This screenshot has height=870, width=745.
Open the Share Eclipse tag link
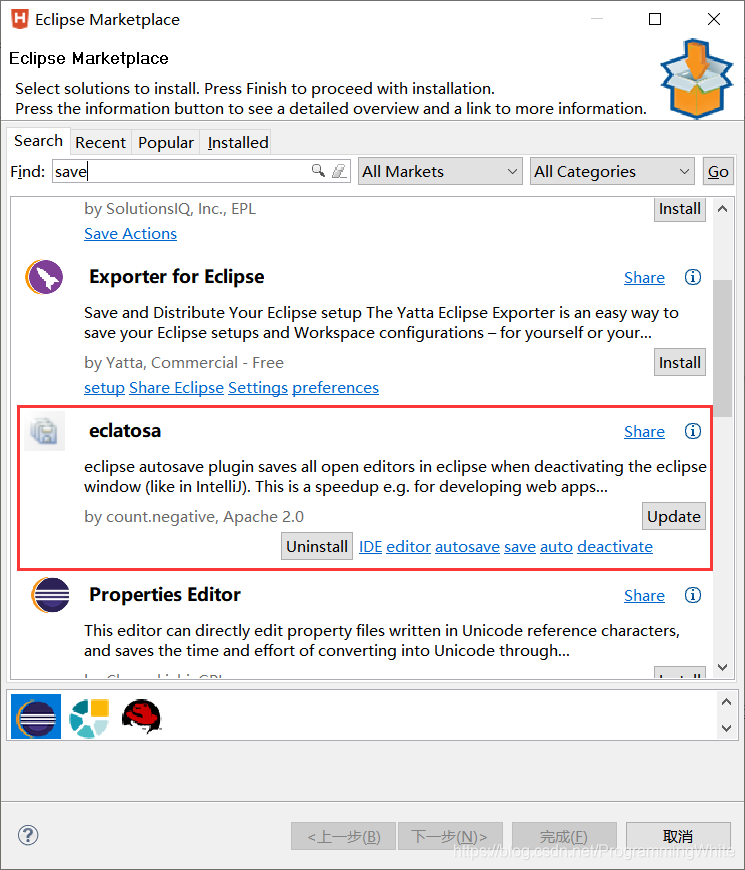[x=176, y=387]
